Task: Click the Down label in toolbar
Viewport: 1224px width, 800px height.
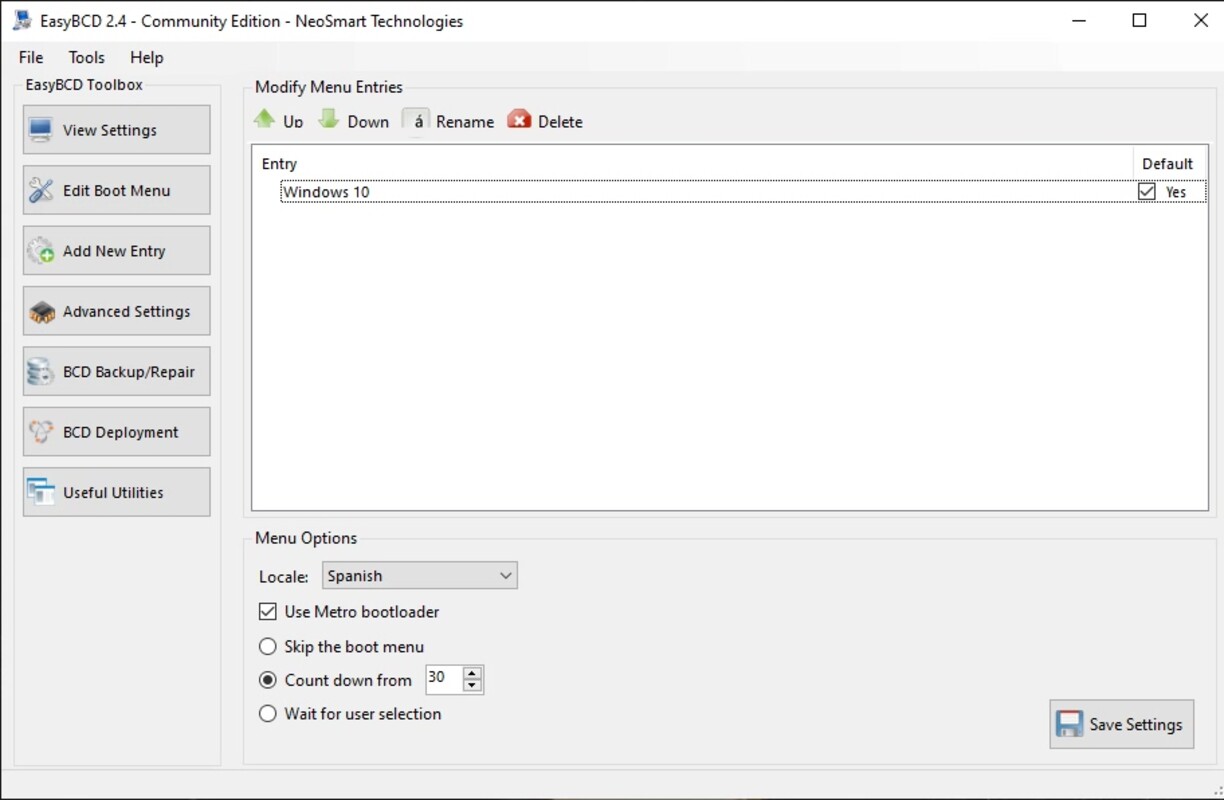Action: point(368,122)
